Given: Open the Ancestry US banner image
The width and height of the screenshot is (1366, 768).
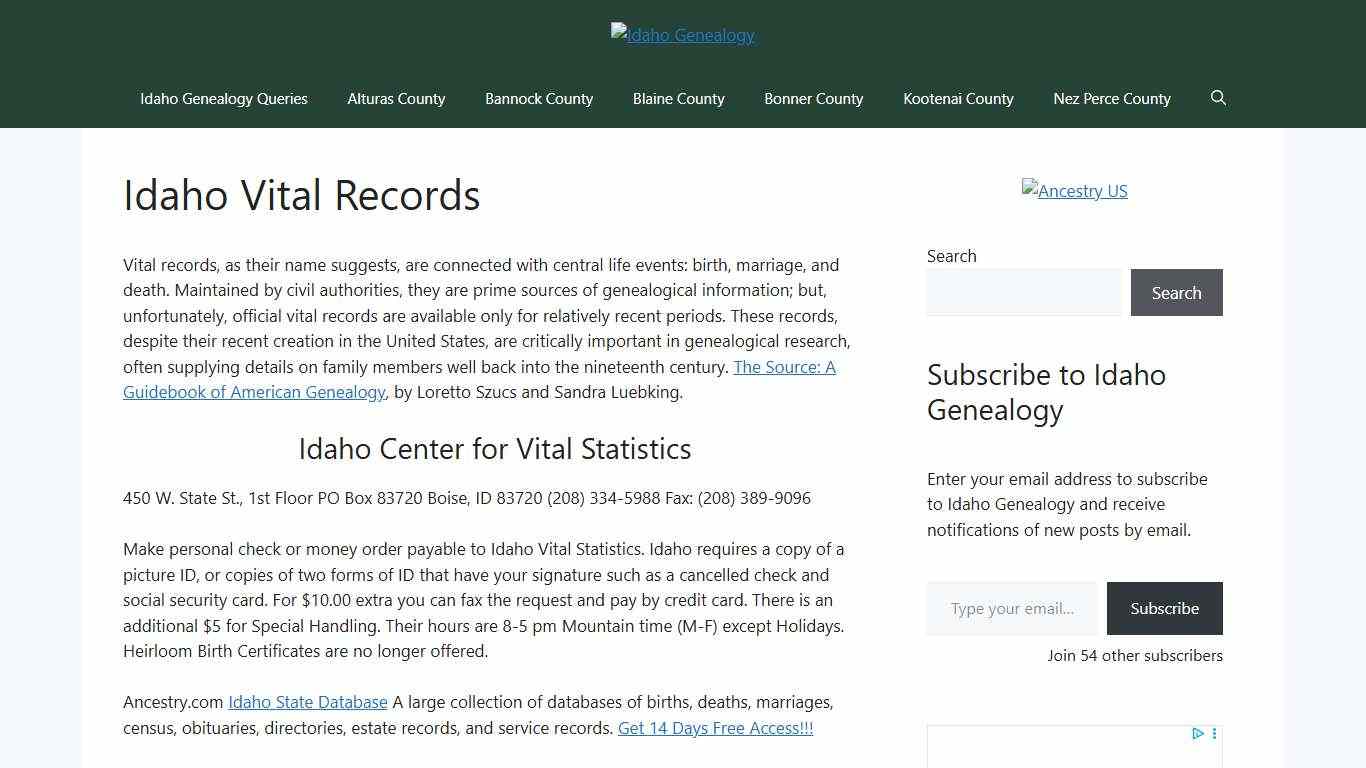Looking at the screenshot, I should (1074, 190).
